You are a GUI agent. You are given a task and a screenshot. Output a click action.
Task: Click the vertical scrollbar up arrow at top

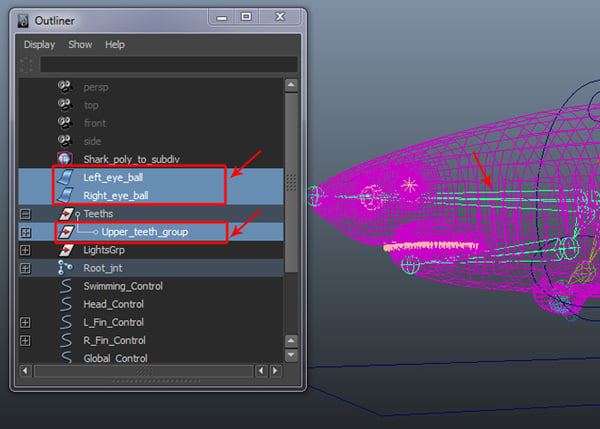tap(291, 85)
